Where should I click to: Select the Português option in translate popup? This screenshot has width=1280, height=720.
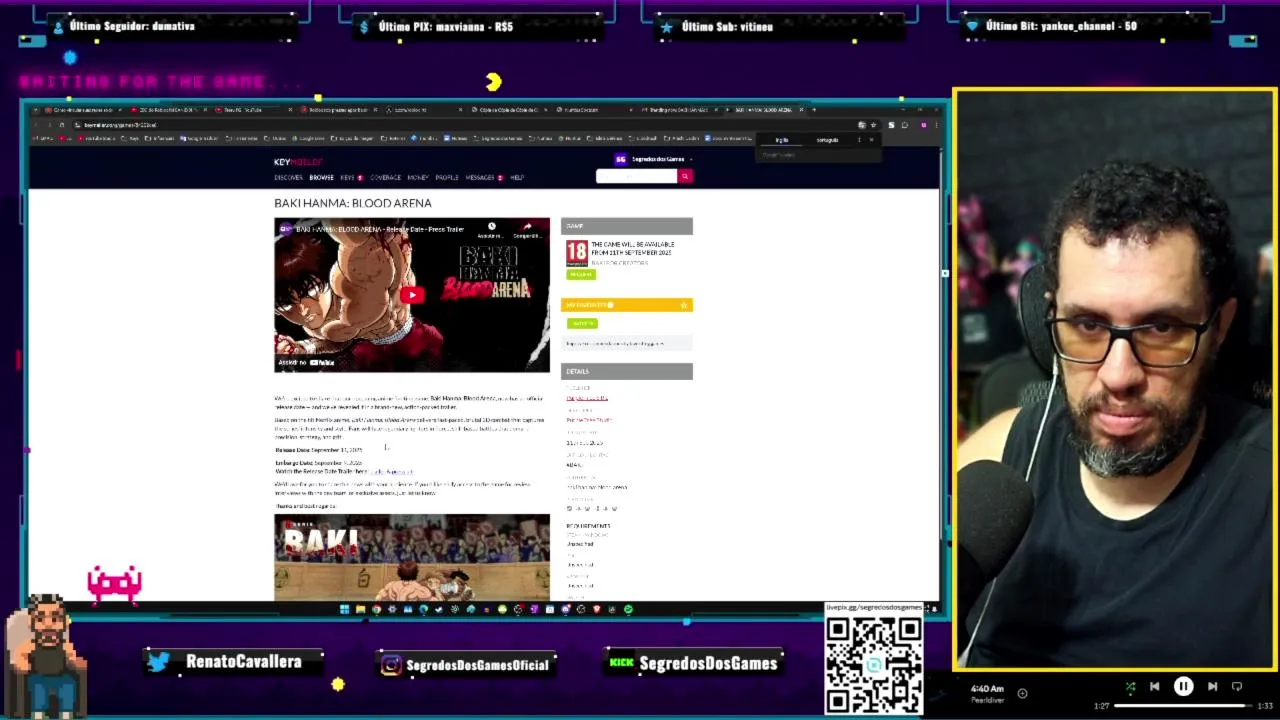click(827, 140)
